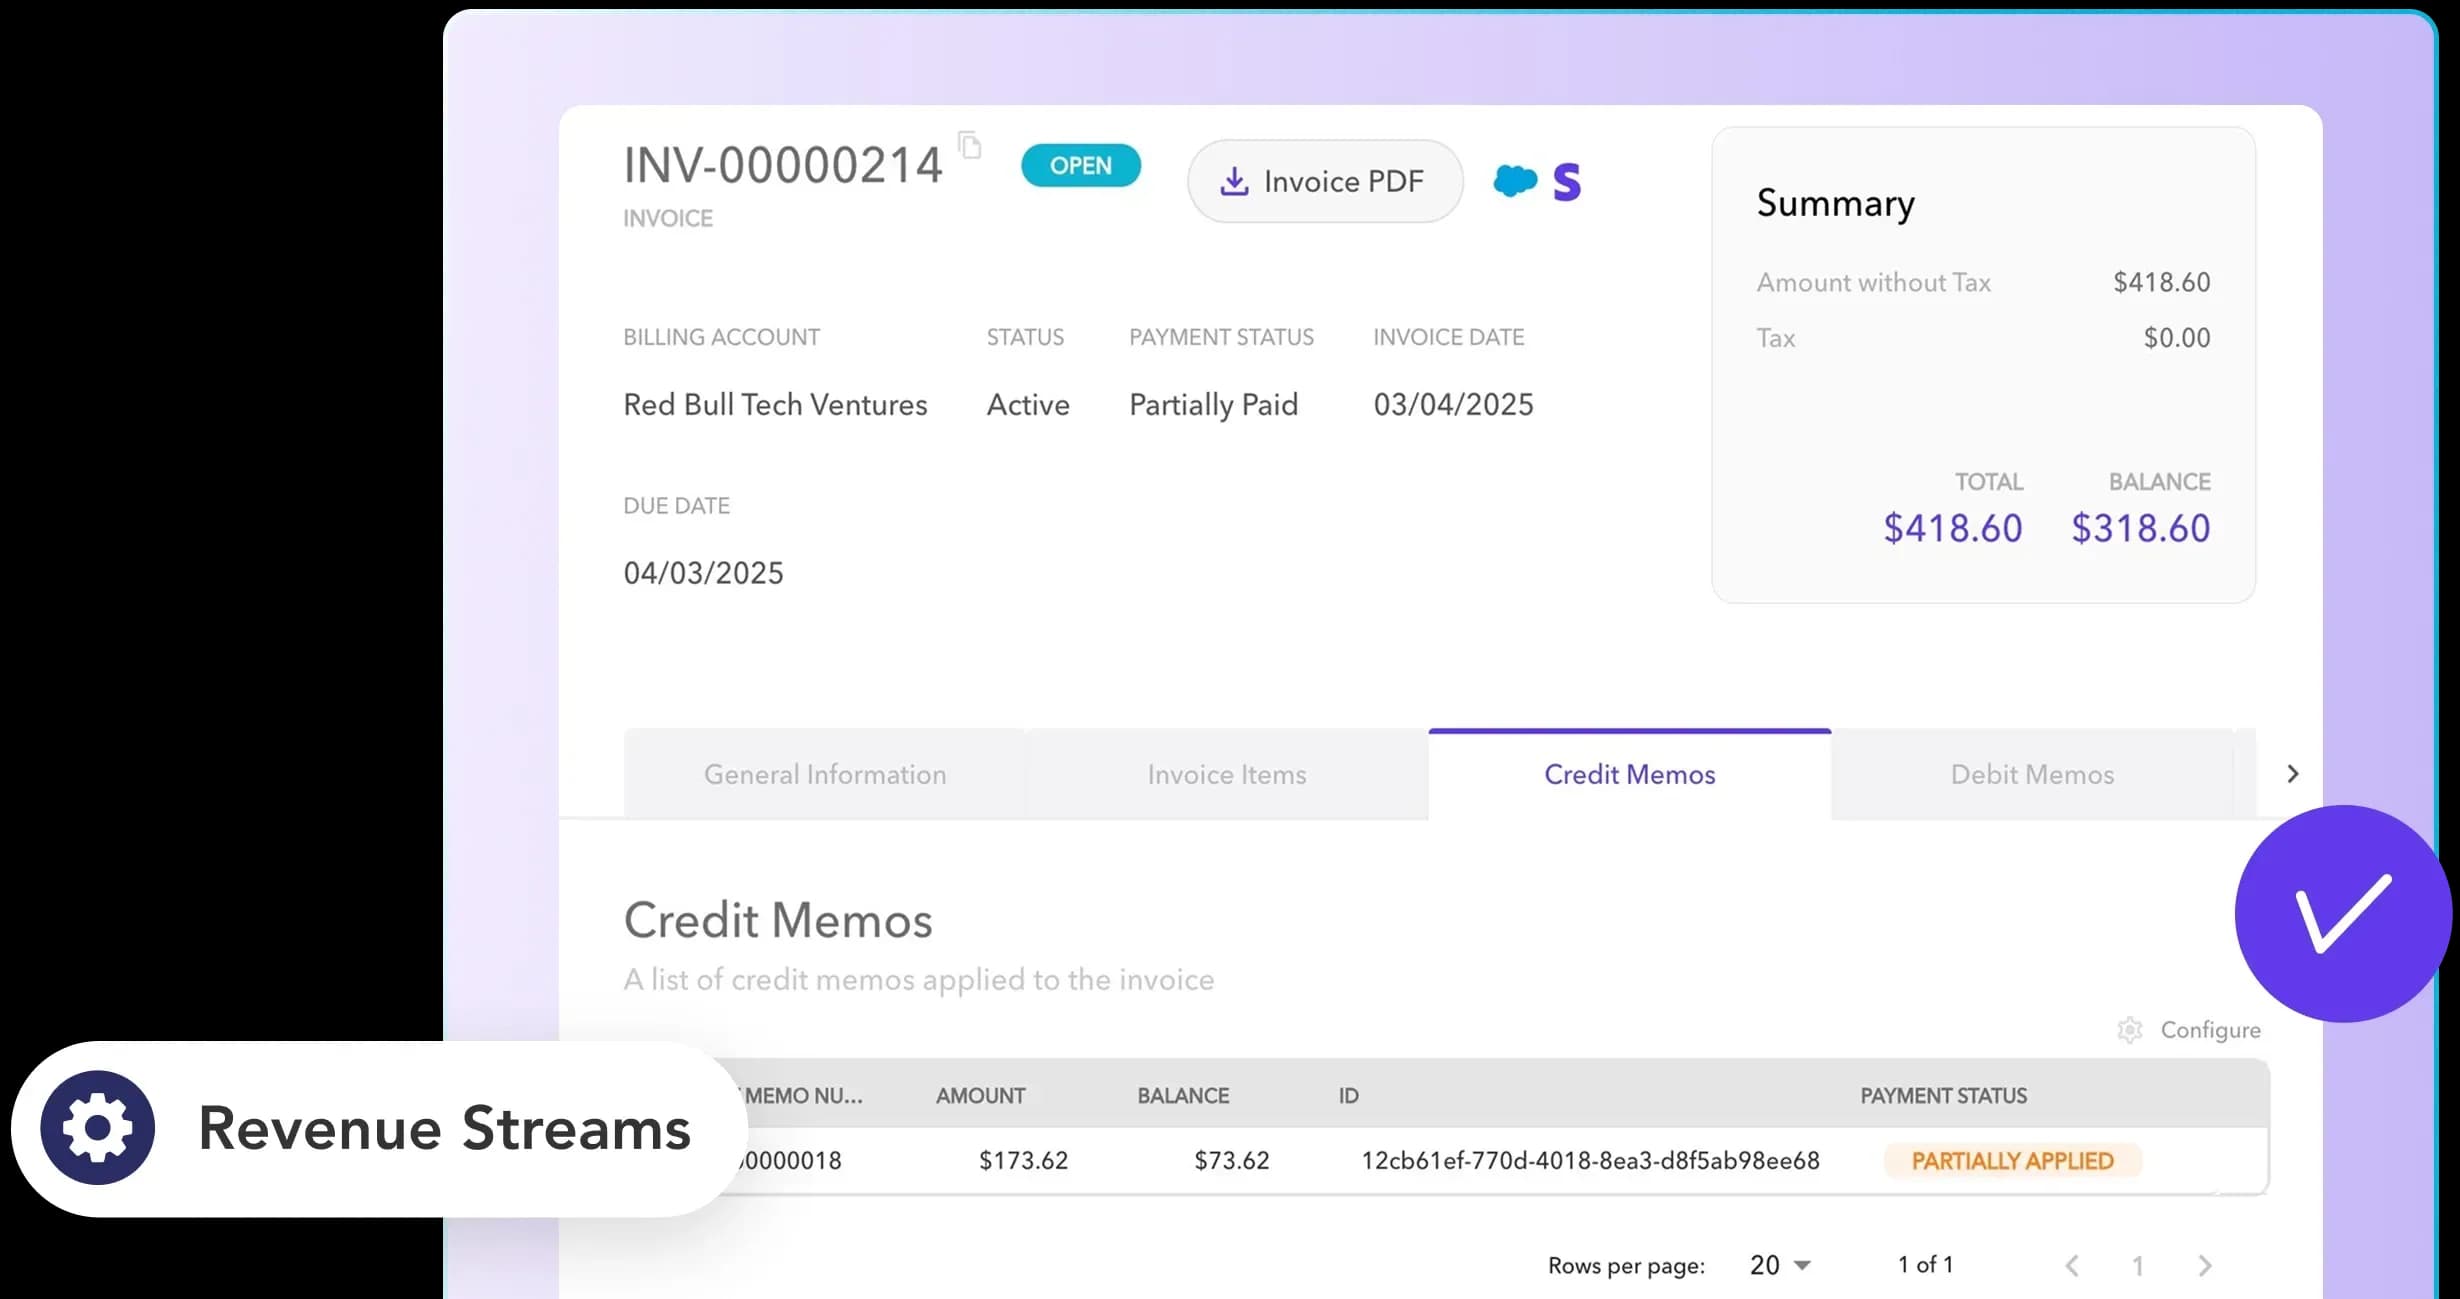Click the purple Stripe S icon

1567,182
